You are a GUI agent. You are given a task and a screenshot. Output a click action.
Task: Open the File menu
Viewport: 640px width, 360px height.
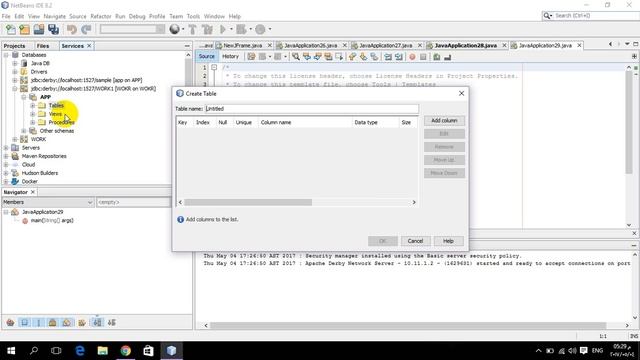click(x=6, y=16)
